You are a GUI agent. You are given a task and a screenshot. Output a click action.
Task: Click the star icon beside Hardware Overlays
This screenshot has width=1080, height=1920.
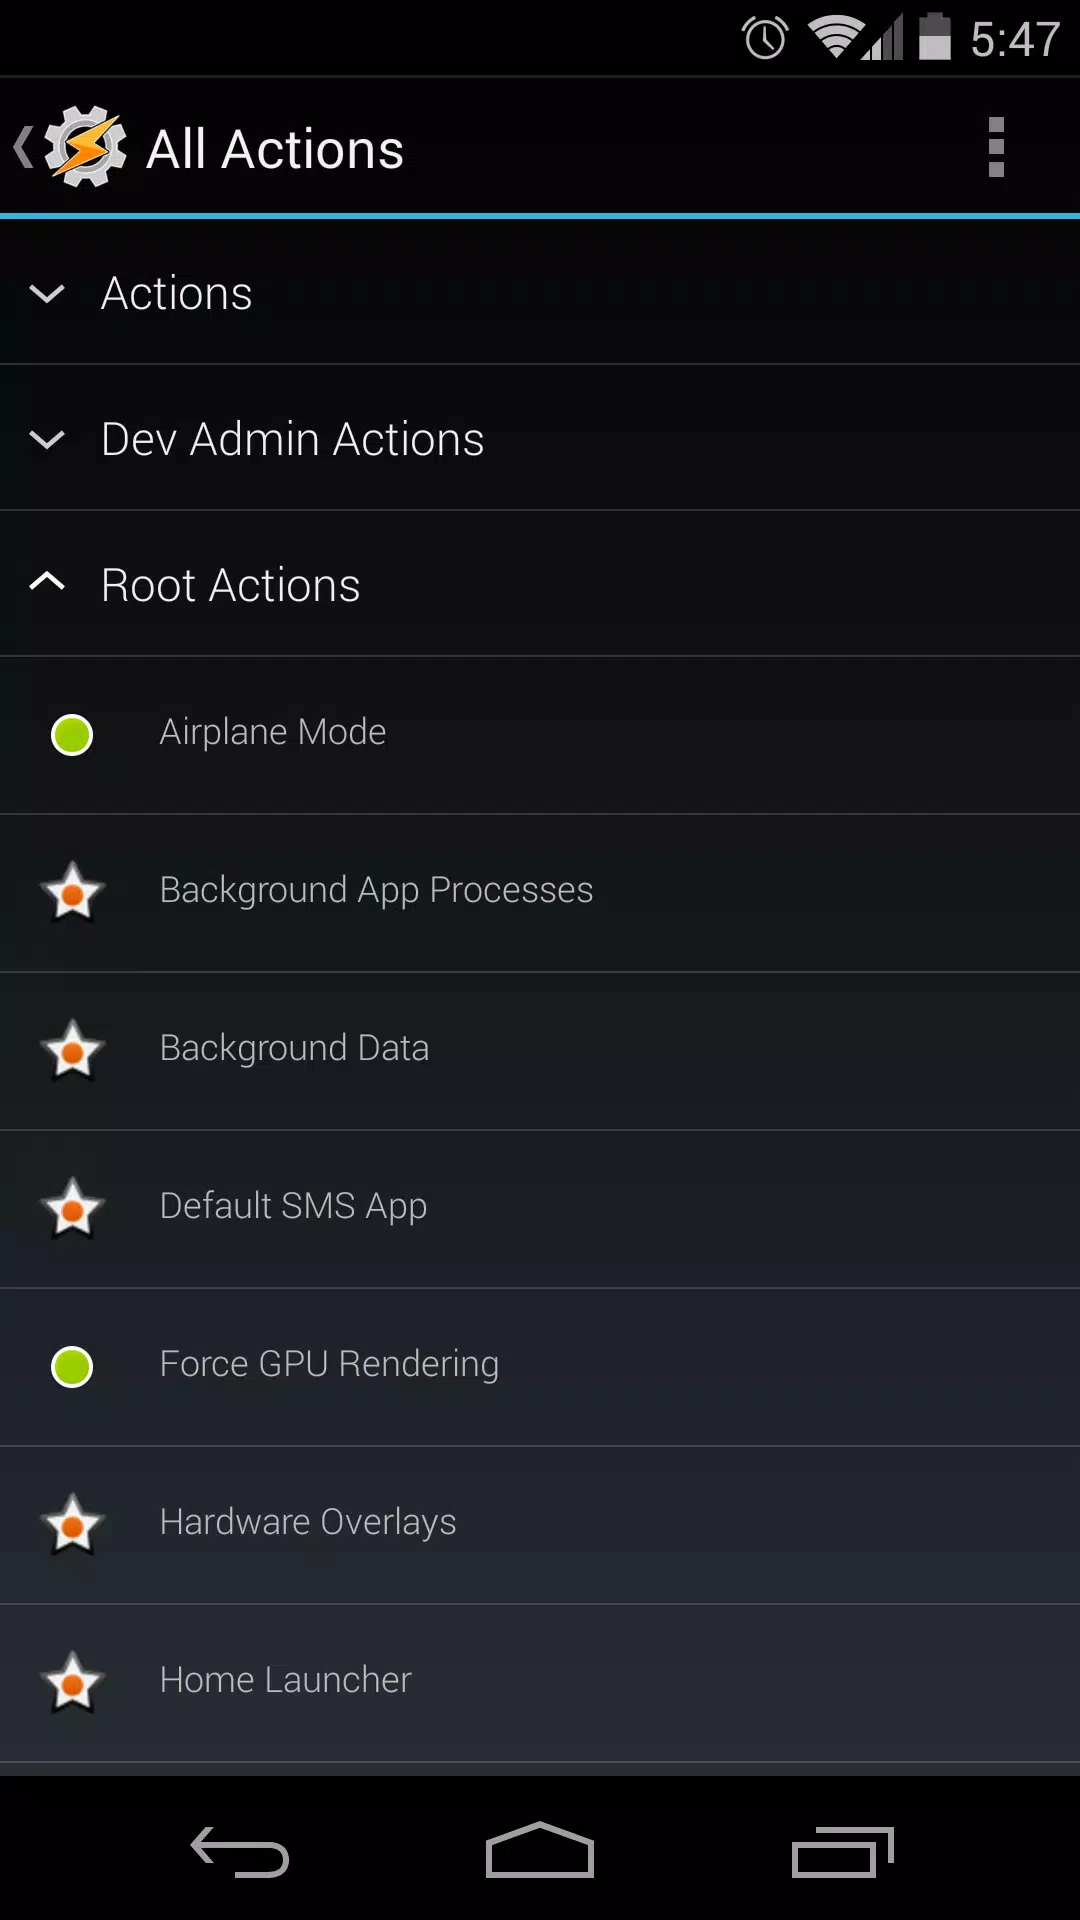(x=72, y=1524)
